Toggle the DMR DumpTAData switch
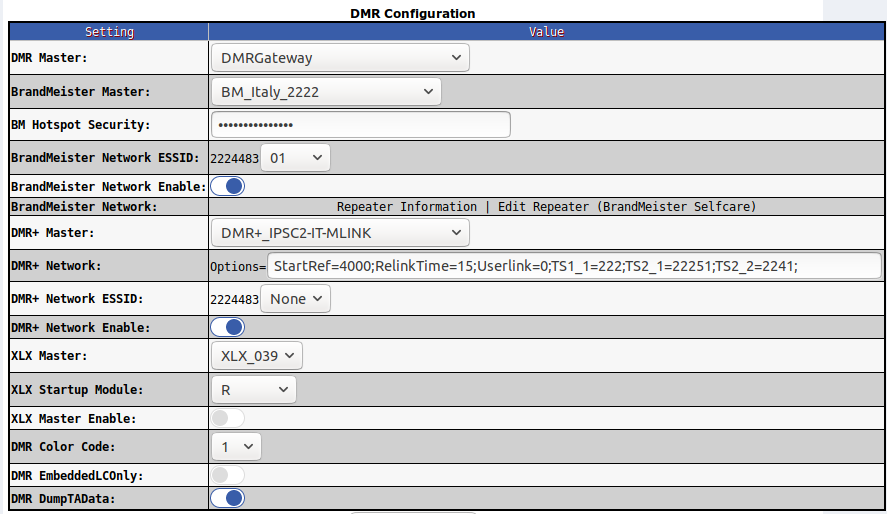 pyautogui.click(x=227, y=498)
